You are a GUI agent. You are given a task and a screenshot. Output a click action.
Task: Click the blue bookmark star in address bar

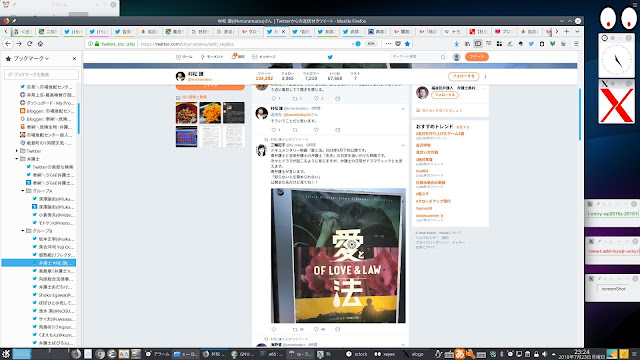pos(407,44)
